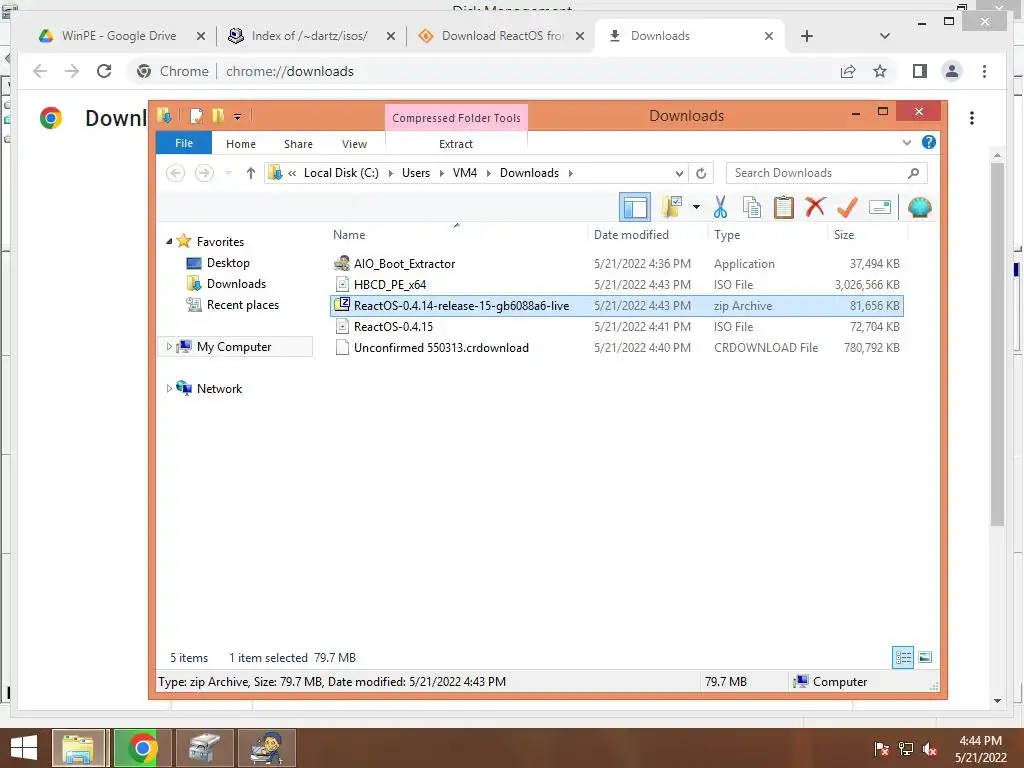Screen dimensions: 1024x768
Task: Bookmark this page with Chrome's star icon
Action: tap(880, 71)
